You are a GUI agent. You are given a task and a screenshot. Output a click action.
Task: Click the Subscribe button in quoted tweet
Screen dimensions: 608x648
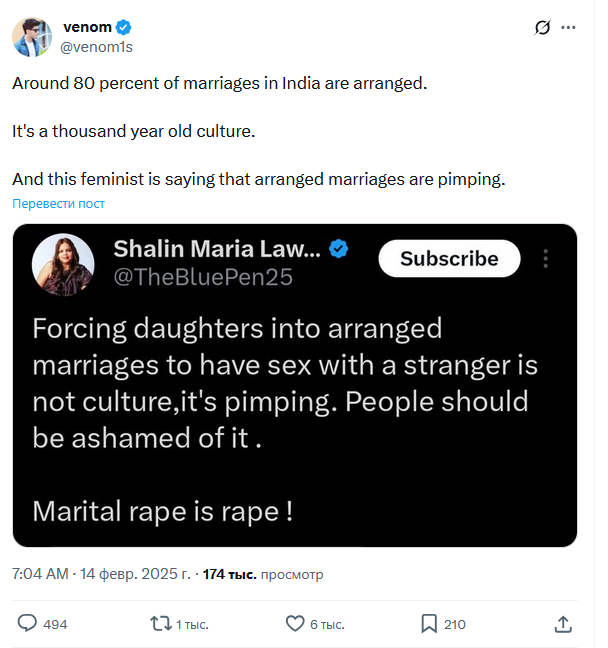coord(449,259)
